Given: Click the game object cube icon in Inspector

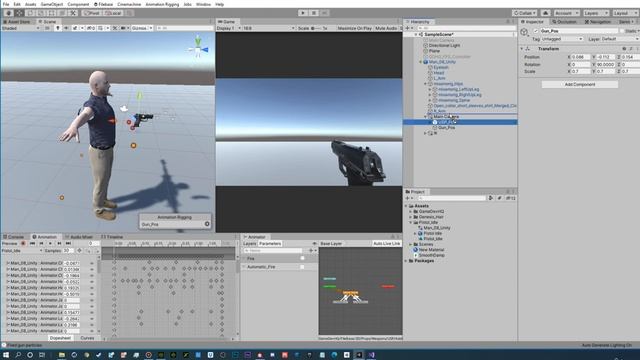Looking at the screenshot, I should coord(525,32).
